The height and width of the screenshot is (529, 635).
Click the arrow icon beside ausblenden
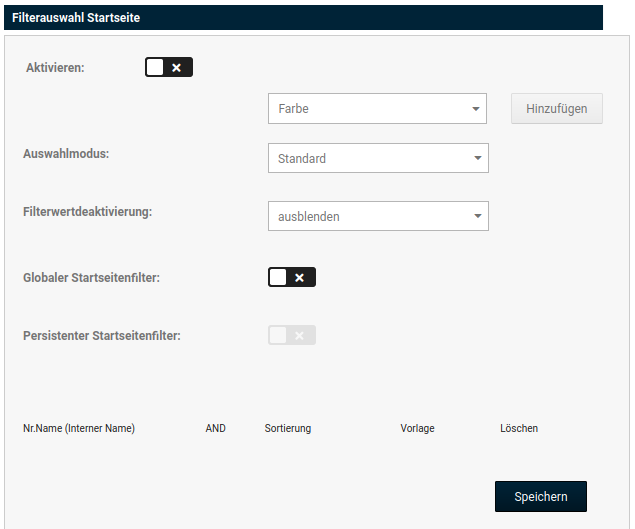click(x=477, y=216)
